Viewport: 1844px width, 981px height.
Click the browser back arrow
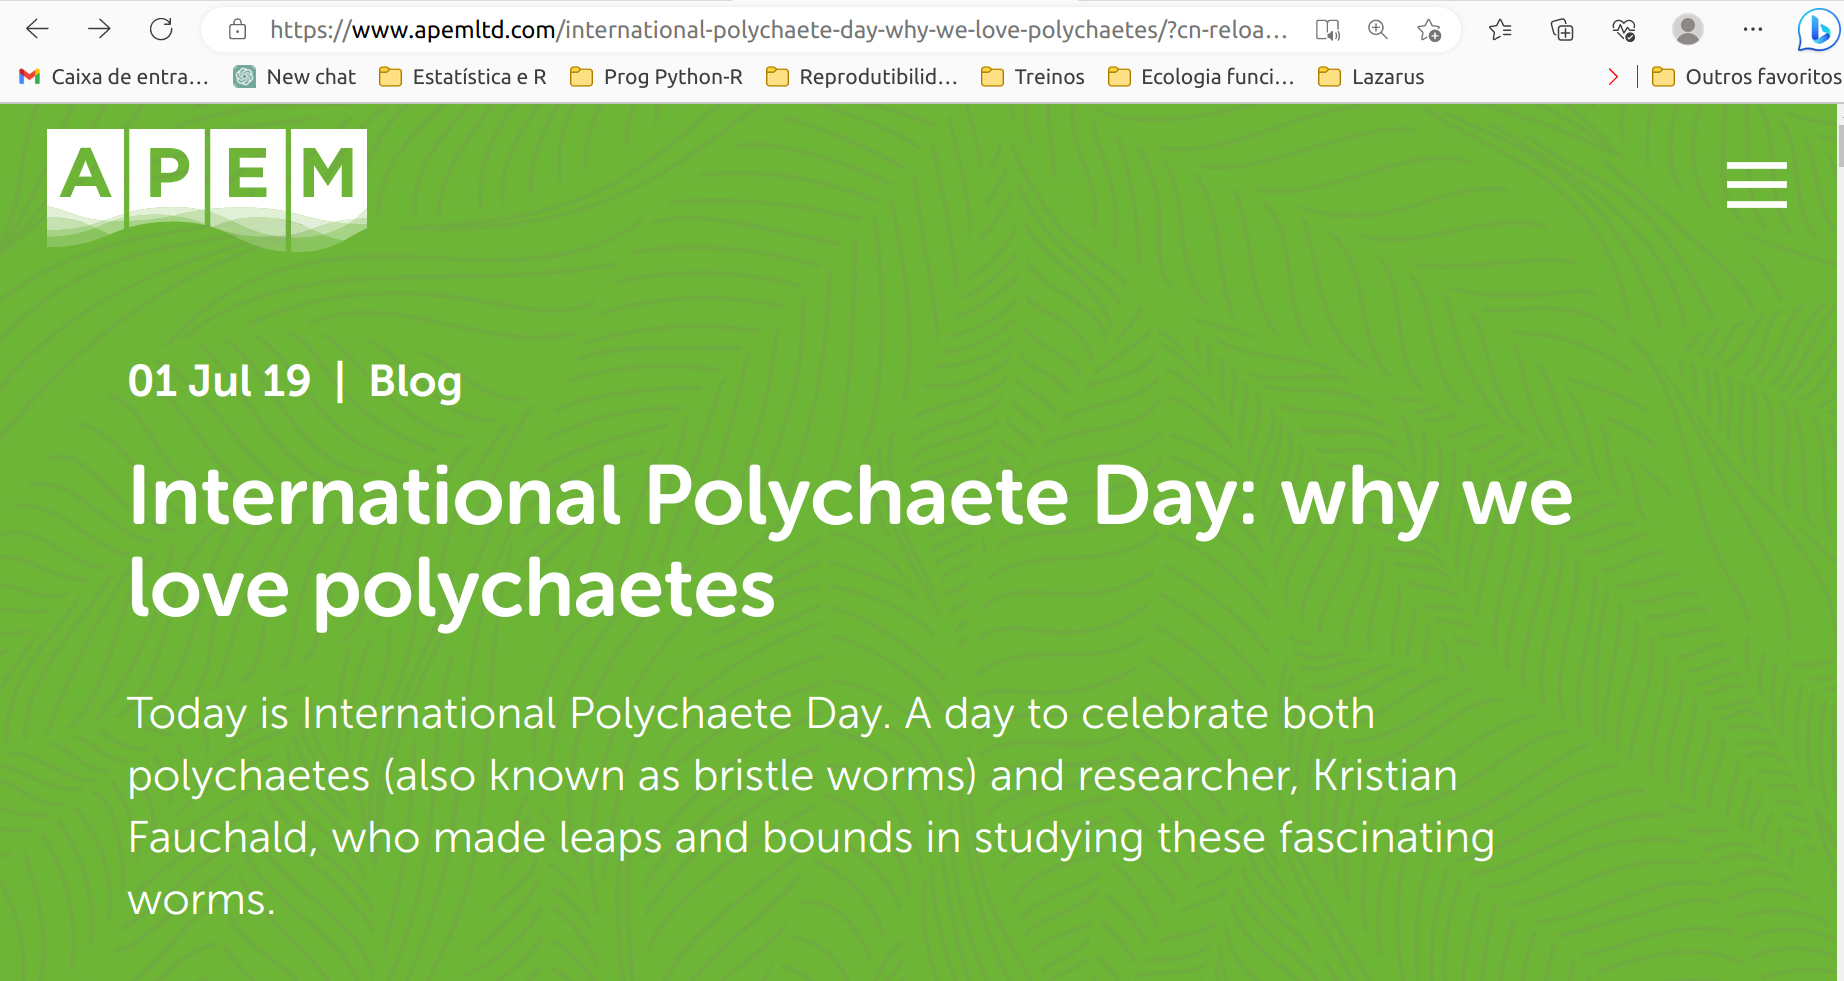tap(37, 29)
